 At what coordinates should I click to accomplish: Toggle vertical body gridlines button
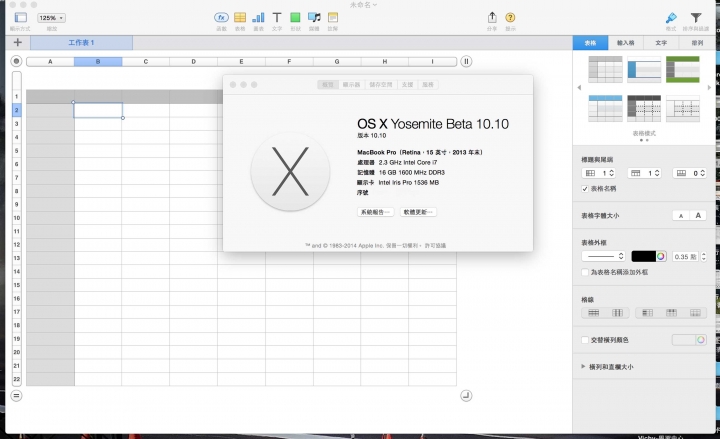618,313
